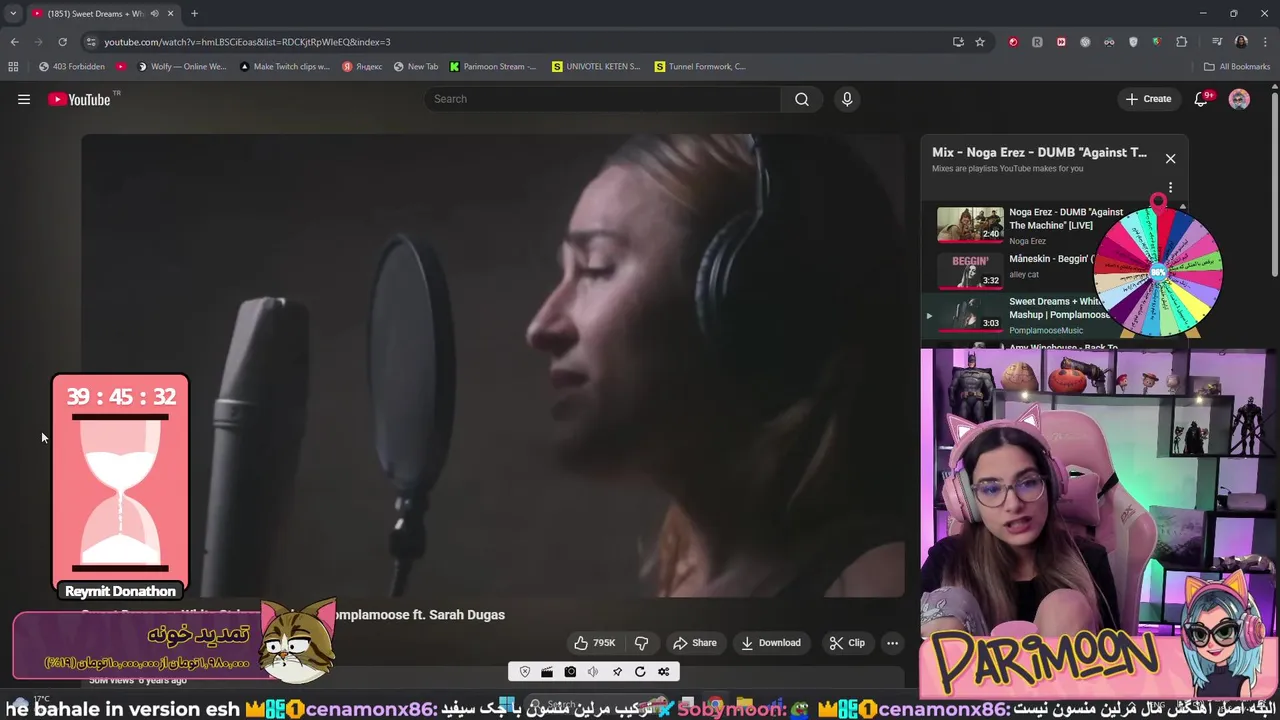Like the video with 795K likes
Viewport: 1280px width, 720px height.
point(595,643)
